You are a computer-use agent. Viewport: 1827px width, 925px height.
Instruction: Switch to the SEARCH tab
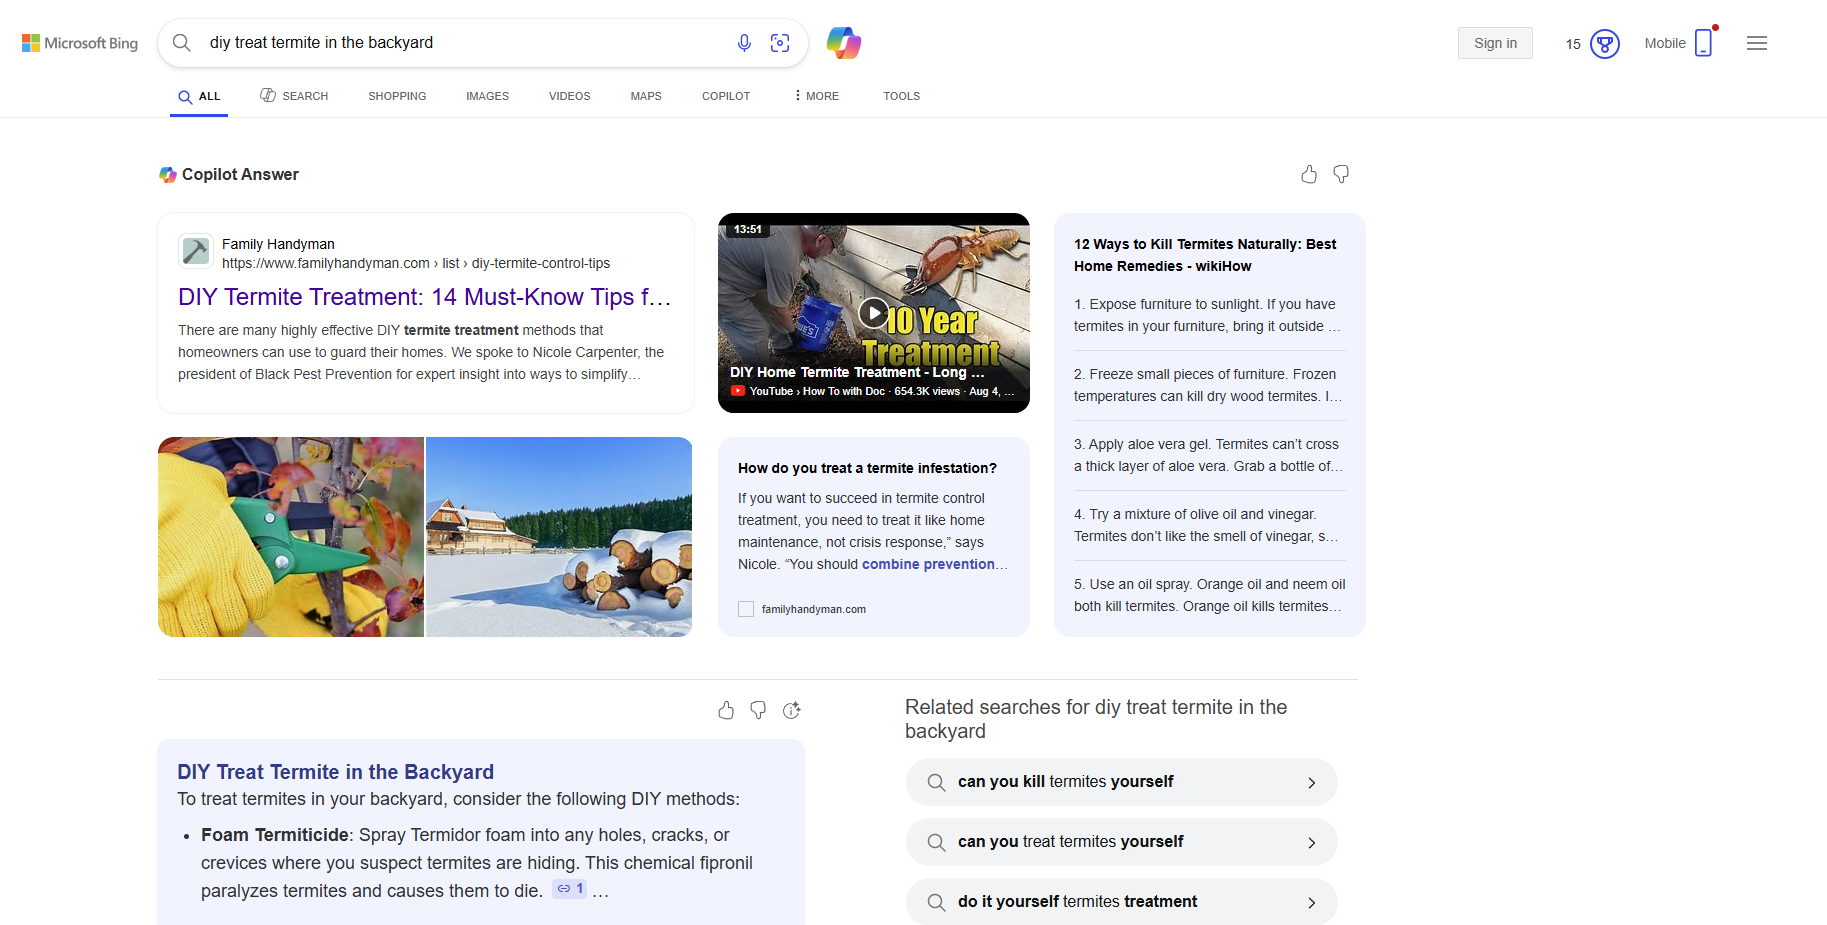click(x=294, y=96)
